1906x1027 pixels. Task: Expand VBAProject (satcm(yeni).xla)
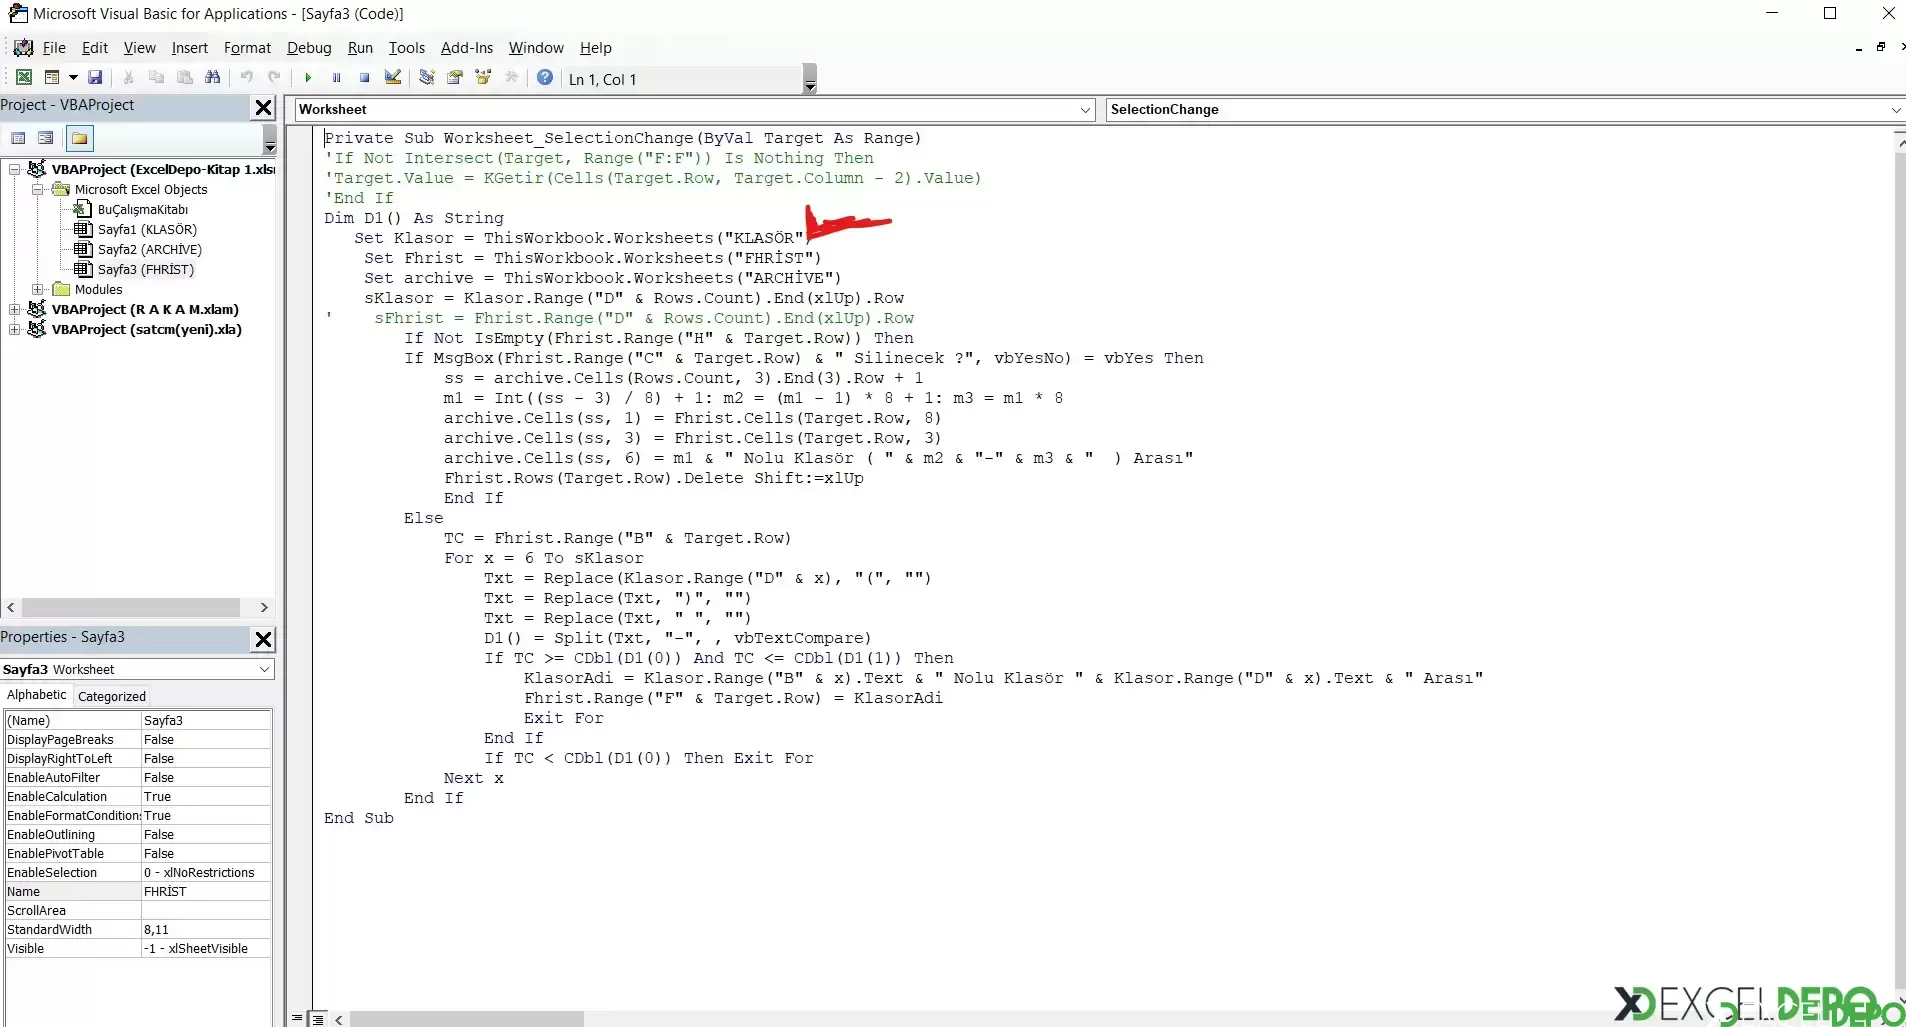click(14, 330)
